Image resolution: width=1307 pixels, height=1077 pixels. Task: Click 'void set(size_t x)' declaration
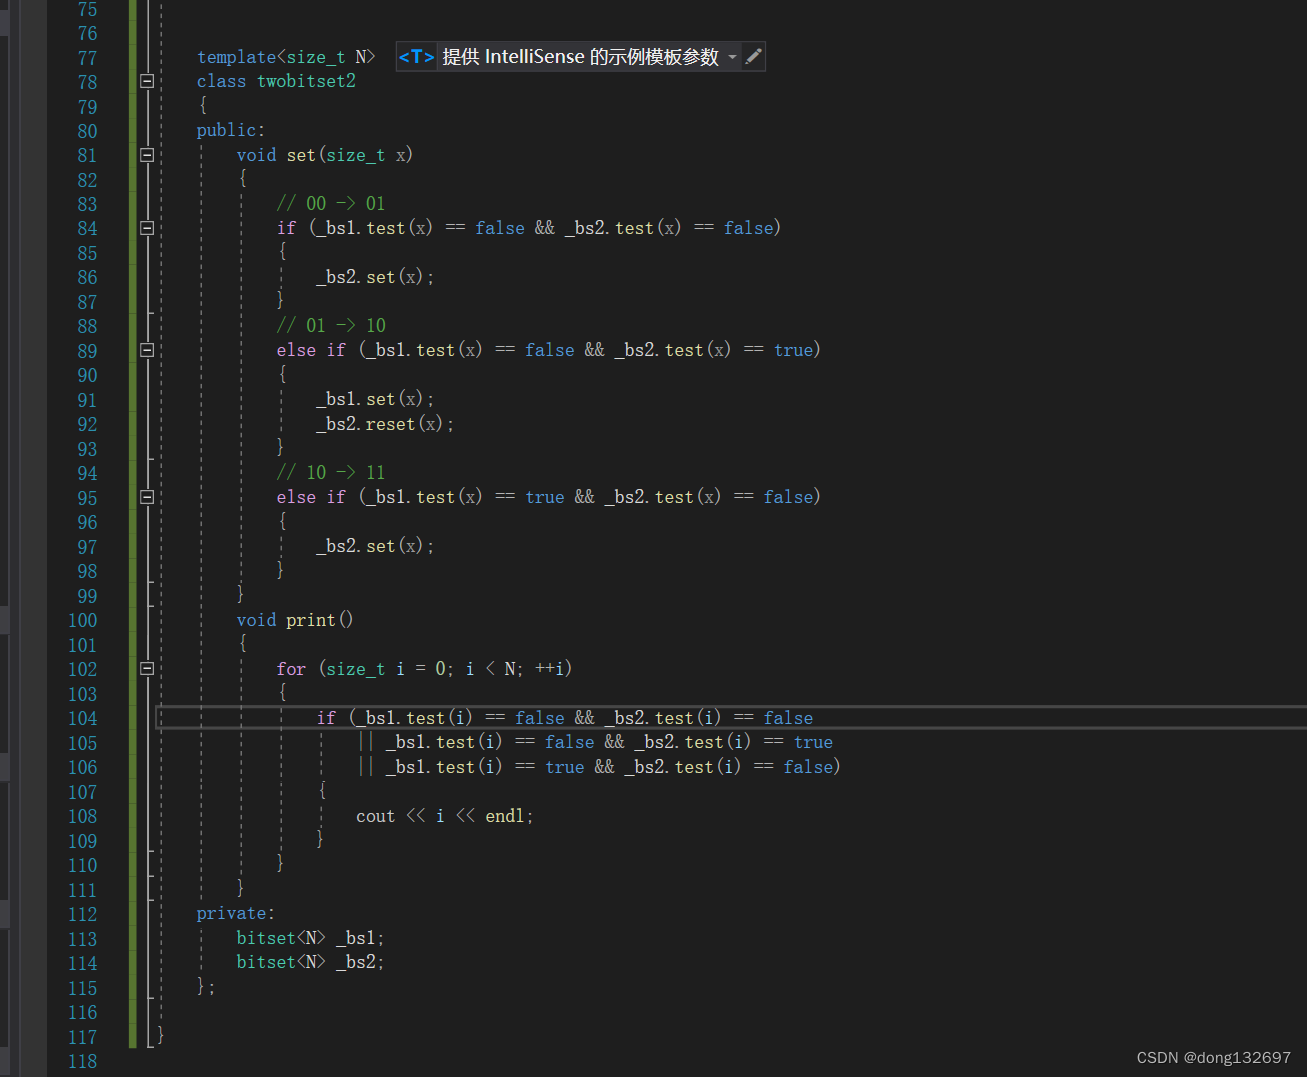click(x=325, y=155)
